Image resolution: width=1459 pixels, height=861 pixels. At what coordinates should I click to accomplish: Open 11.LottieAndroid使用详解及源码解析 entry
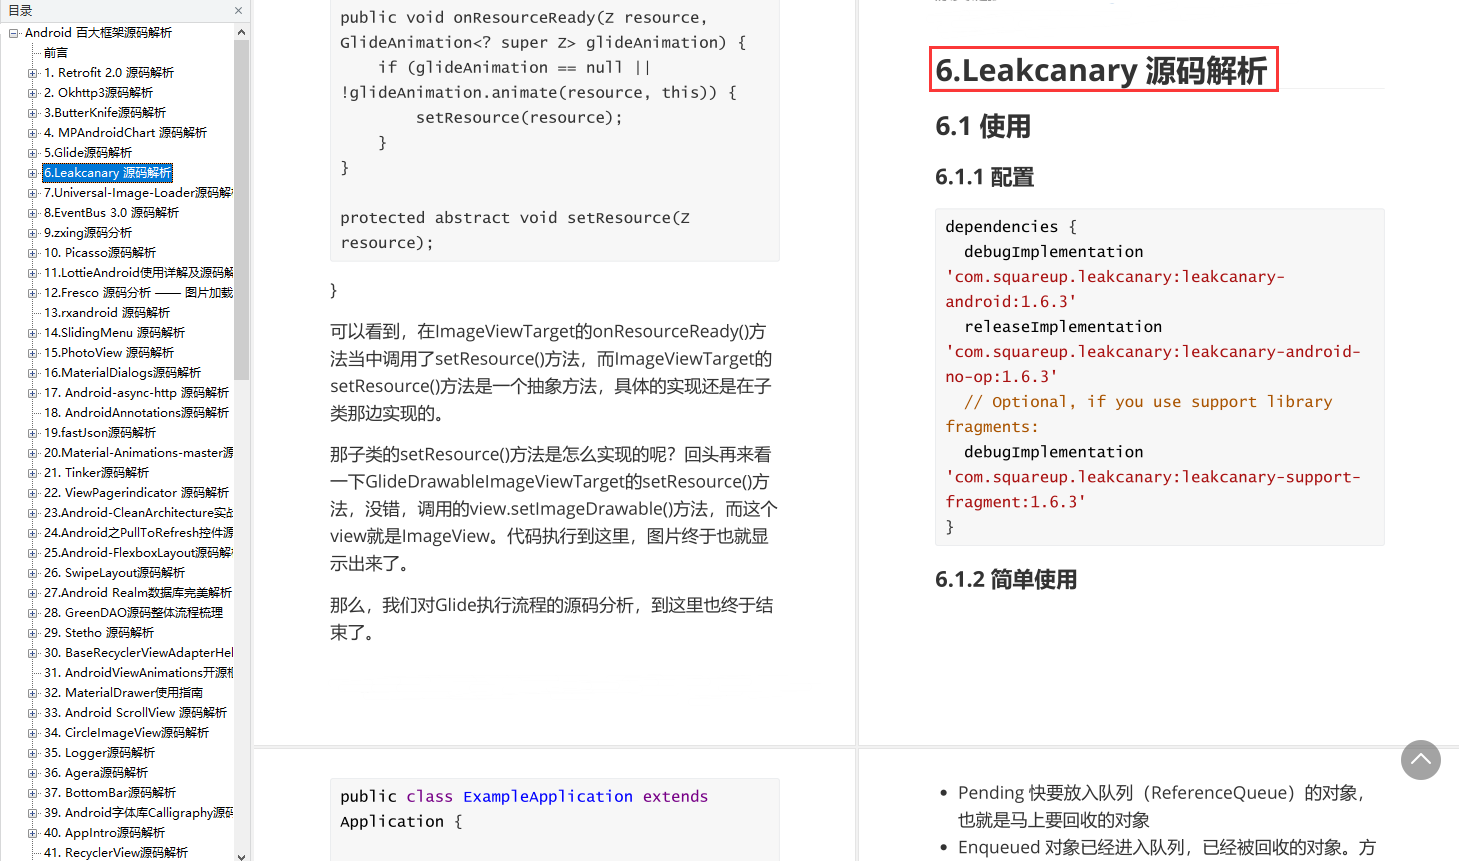click(138, 273)
